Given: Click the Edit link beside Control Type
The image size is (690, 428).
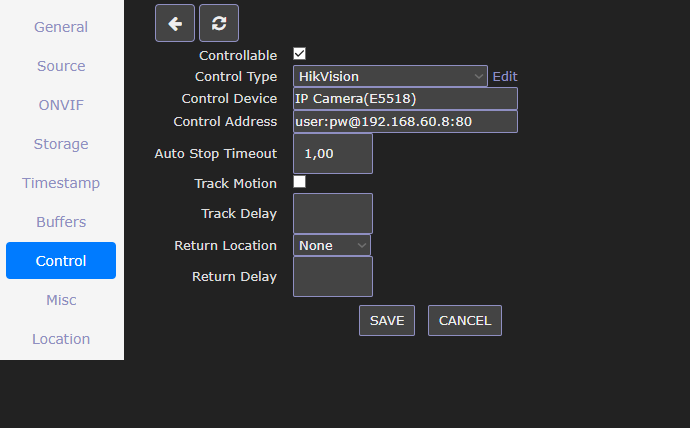Looking at the screenshot, I should click(x=505, y=77).
